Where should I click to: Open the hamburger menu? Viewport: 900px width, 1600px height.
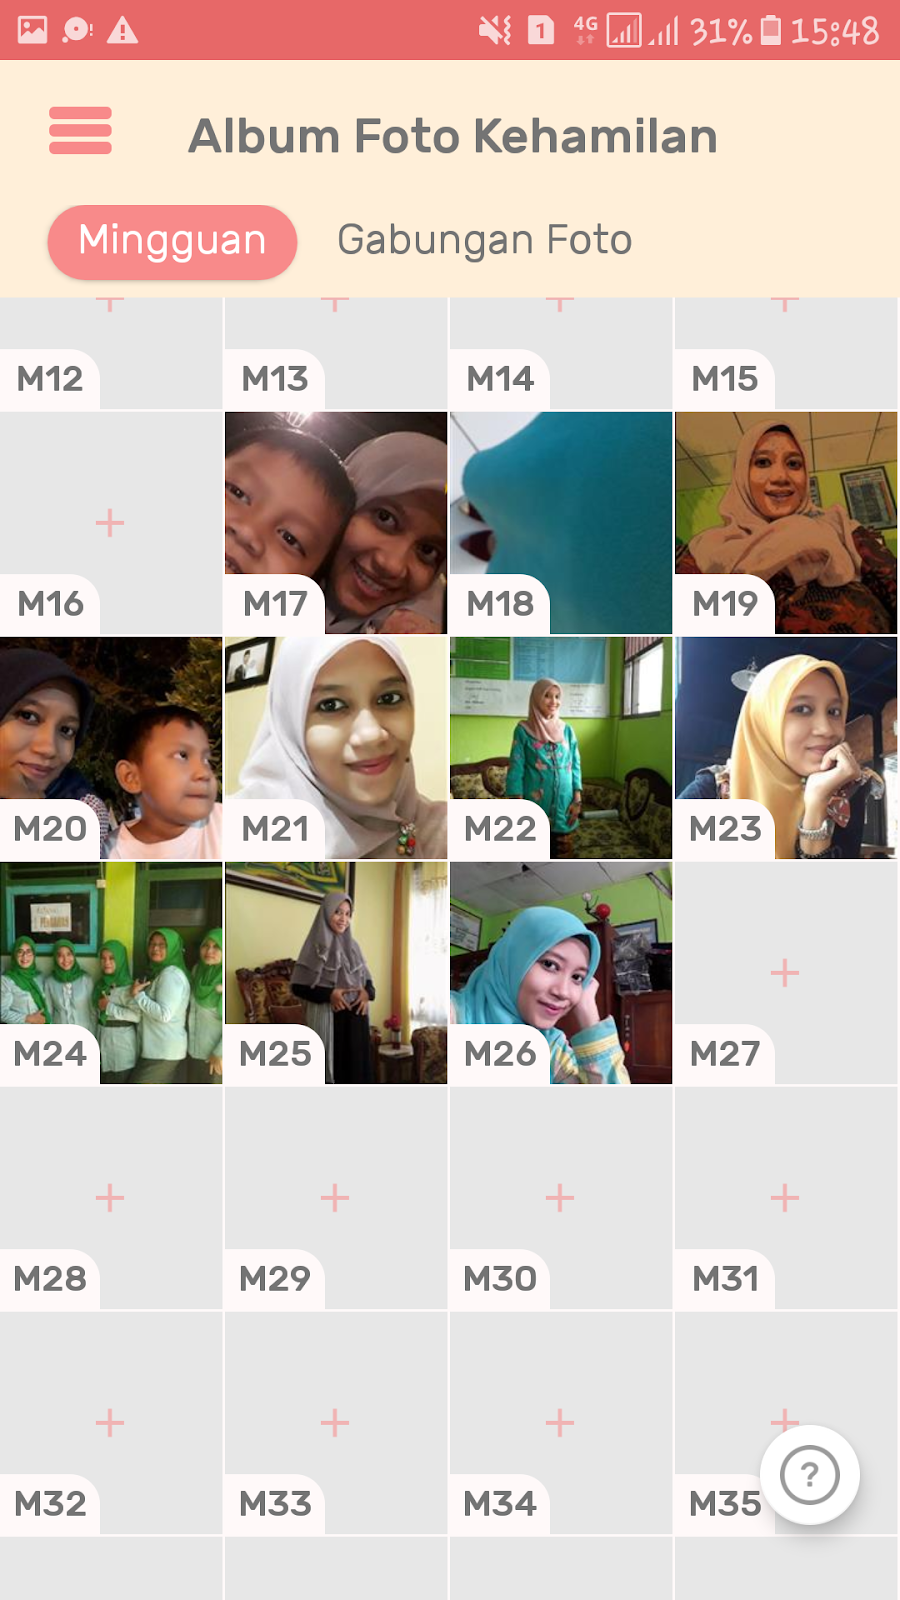pyautogui.click(x=80, y=131)
